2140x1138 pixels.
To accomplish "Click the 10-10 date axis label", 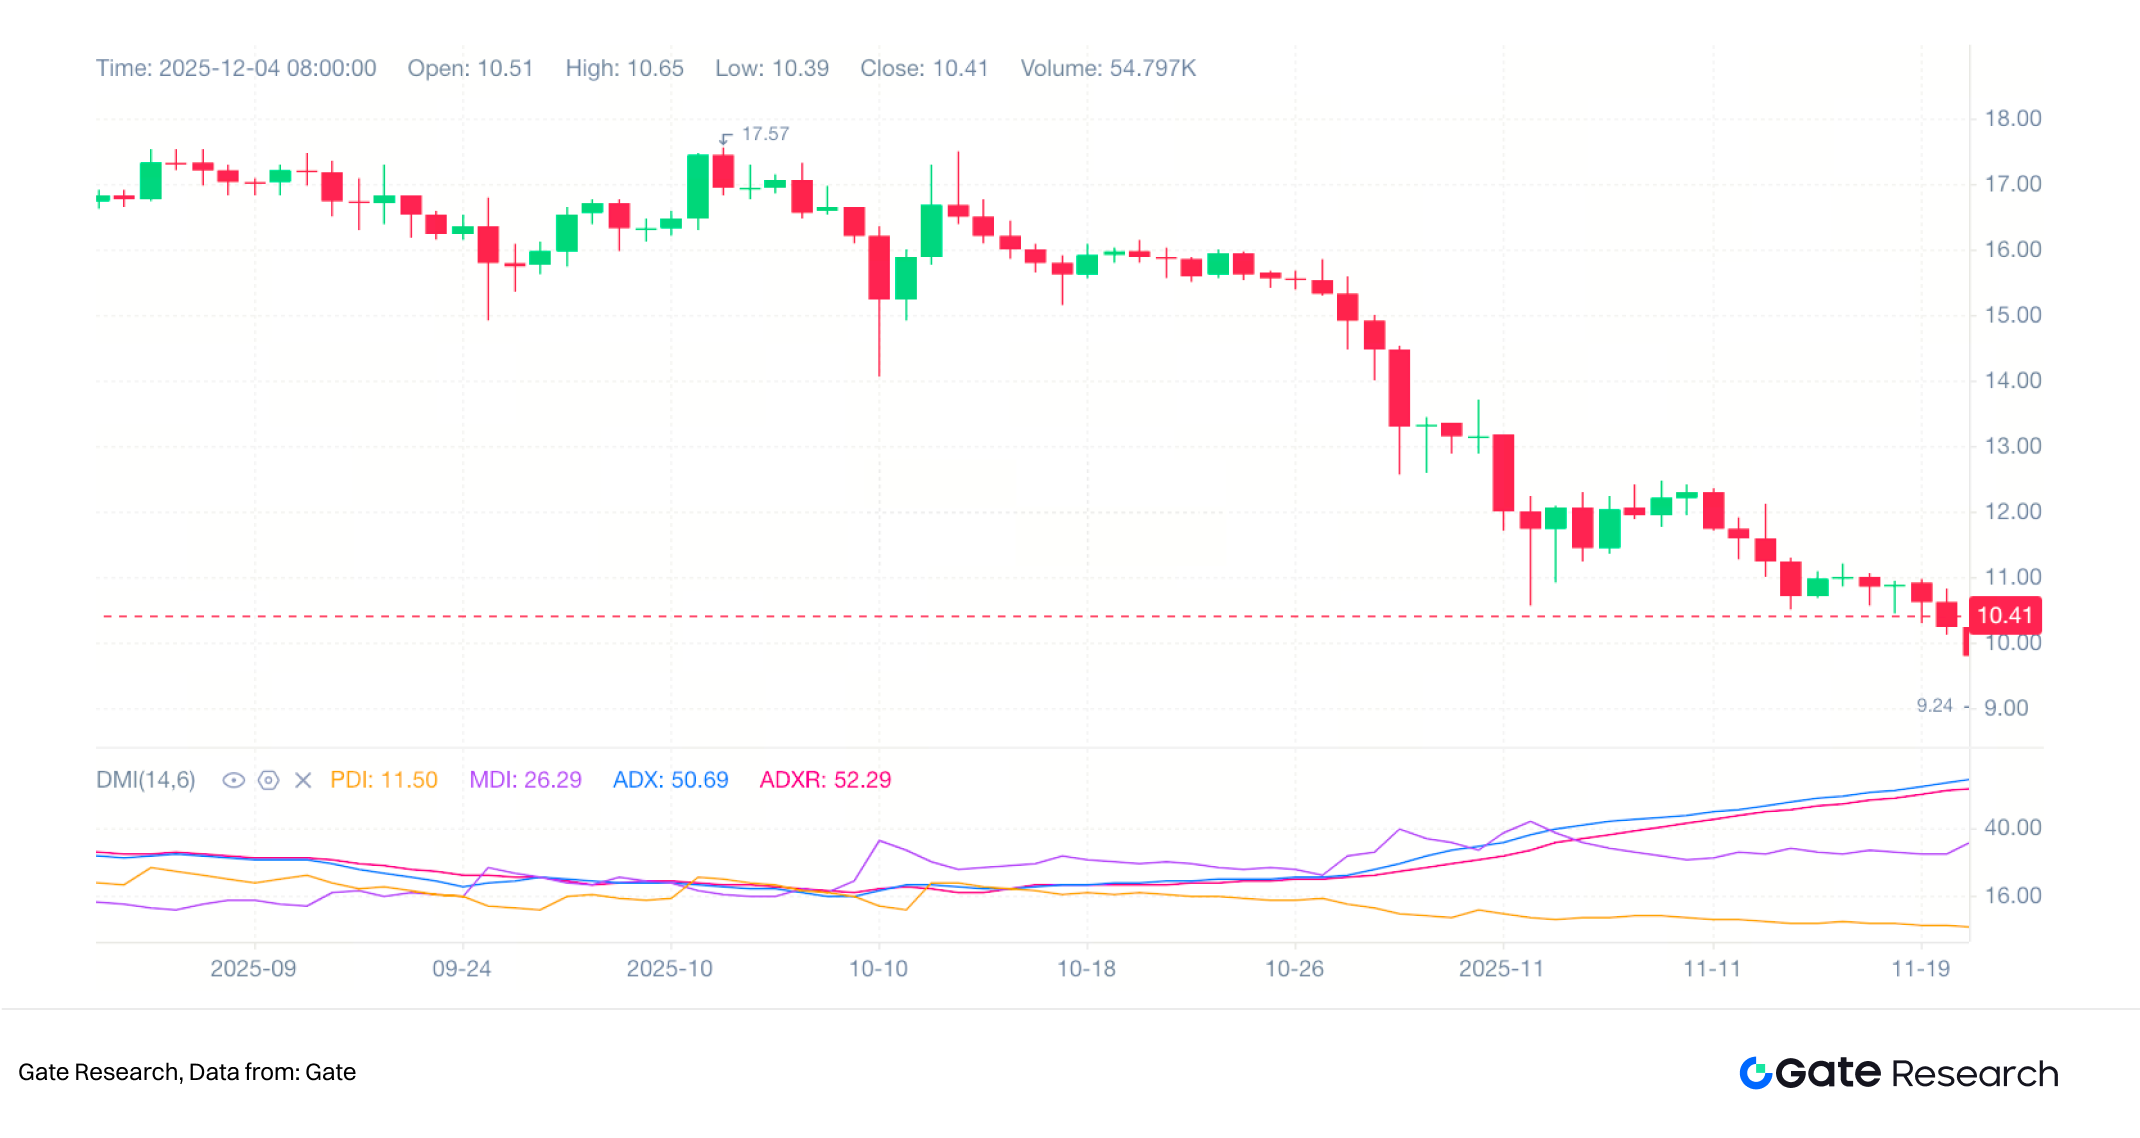I will tap(878, 968).
